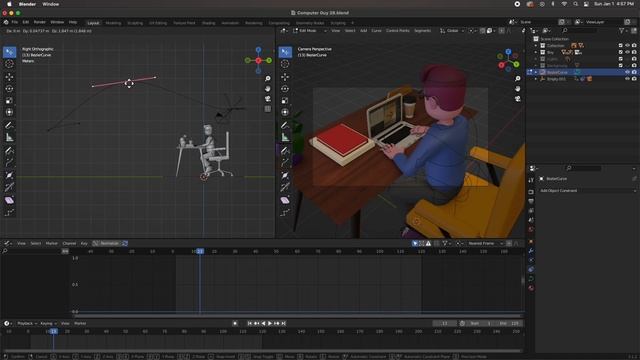Click the graph editor horizontal scrollbar
The width and height of the screenshot is (640, 360).
[x=298, y=316]
